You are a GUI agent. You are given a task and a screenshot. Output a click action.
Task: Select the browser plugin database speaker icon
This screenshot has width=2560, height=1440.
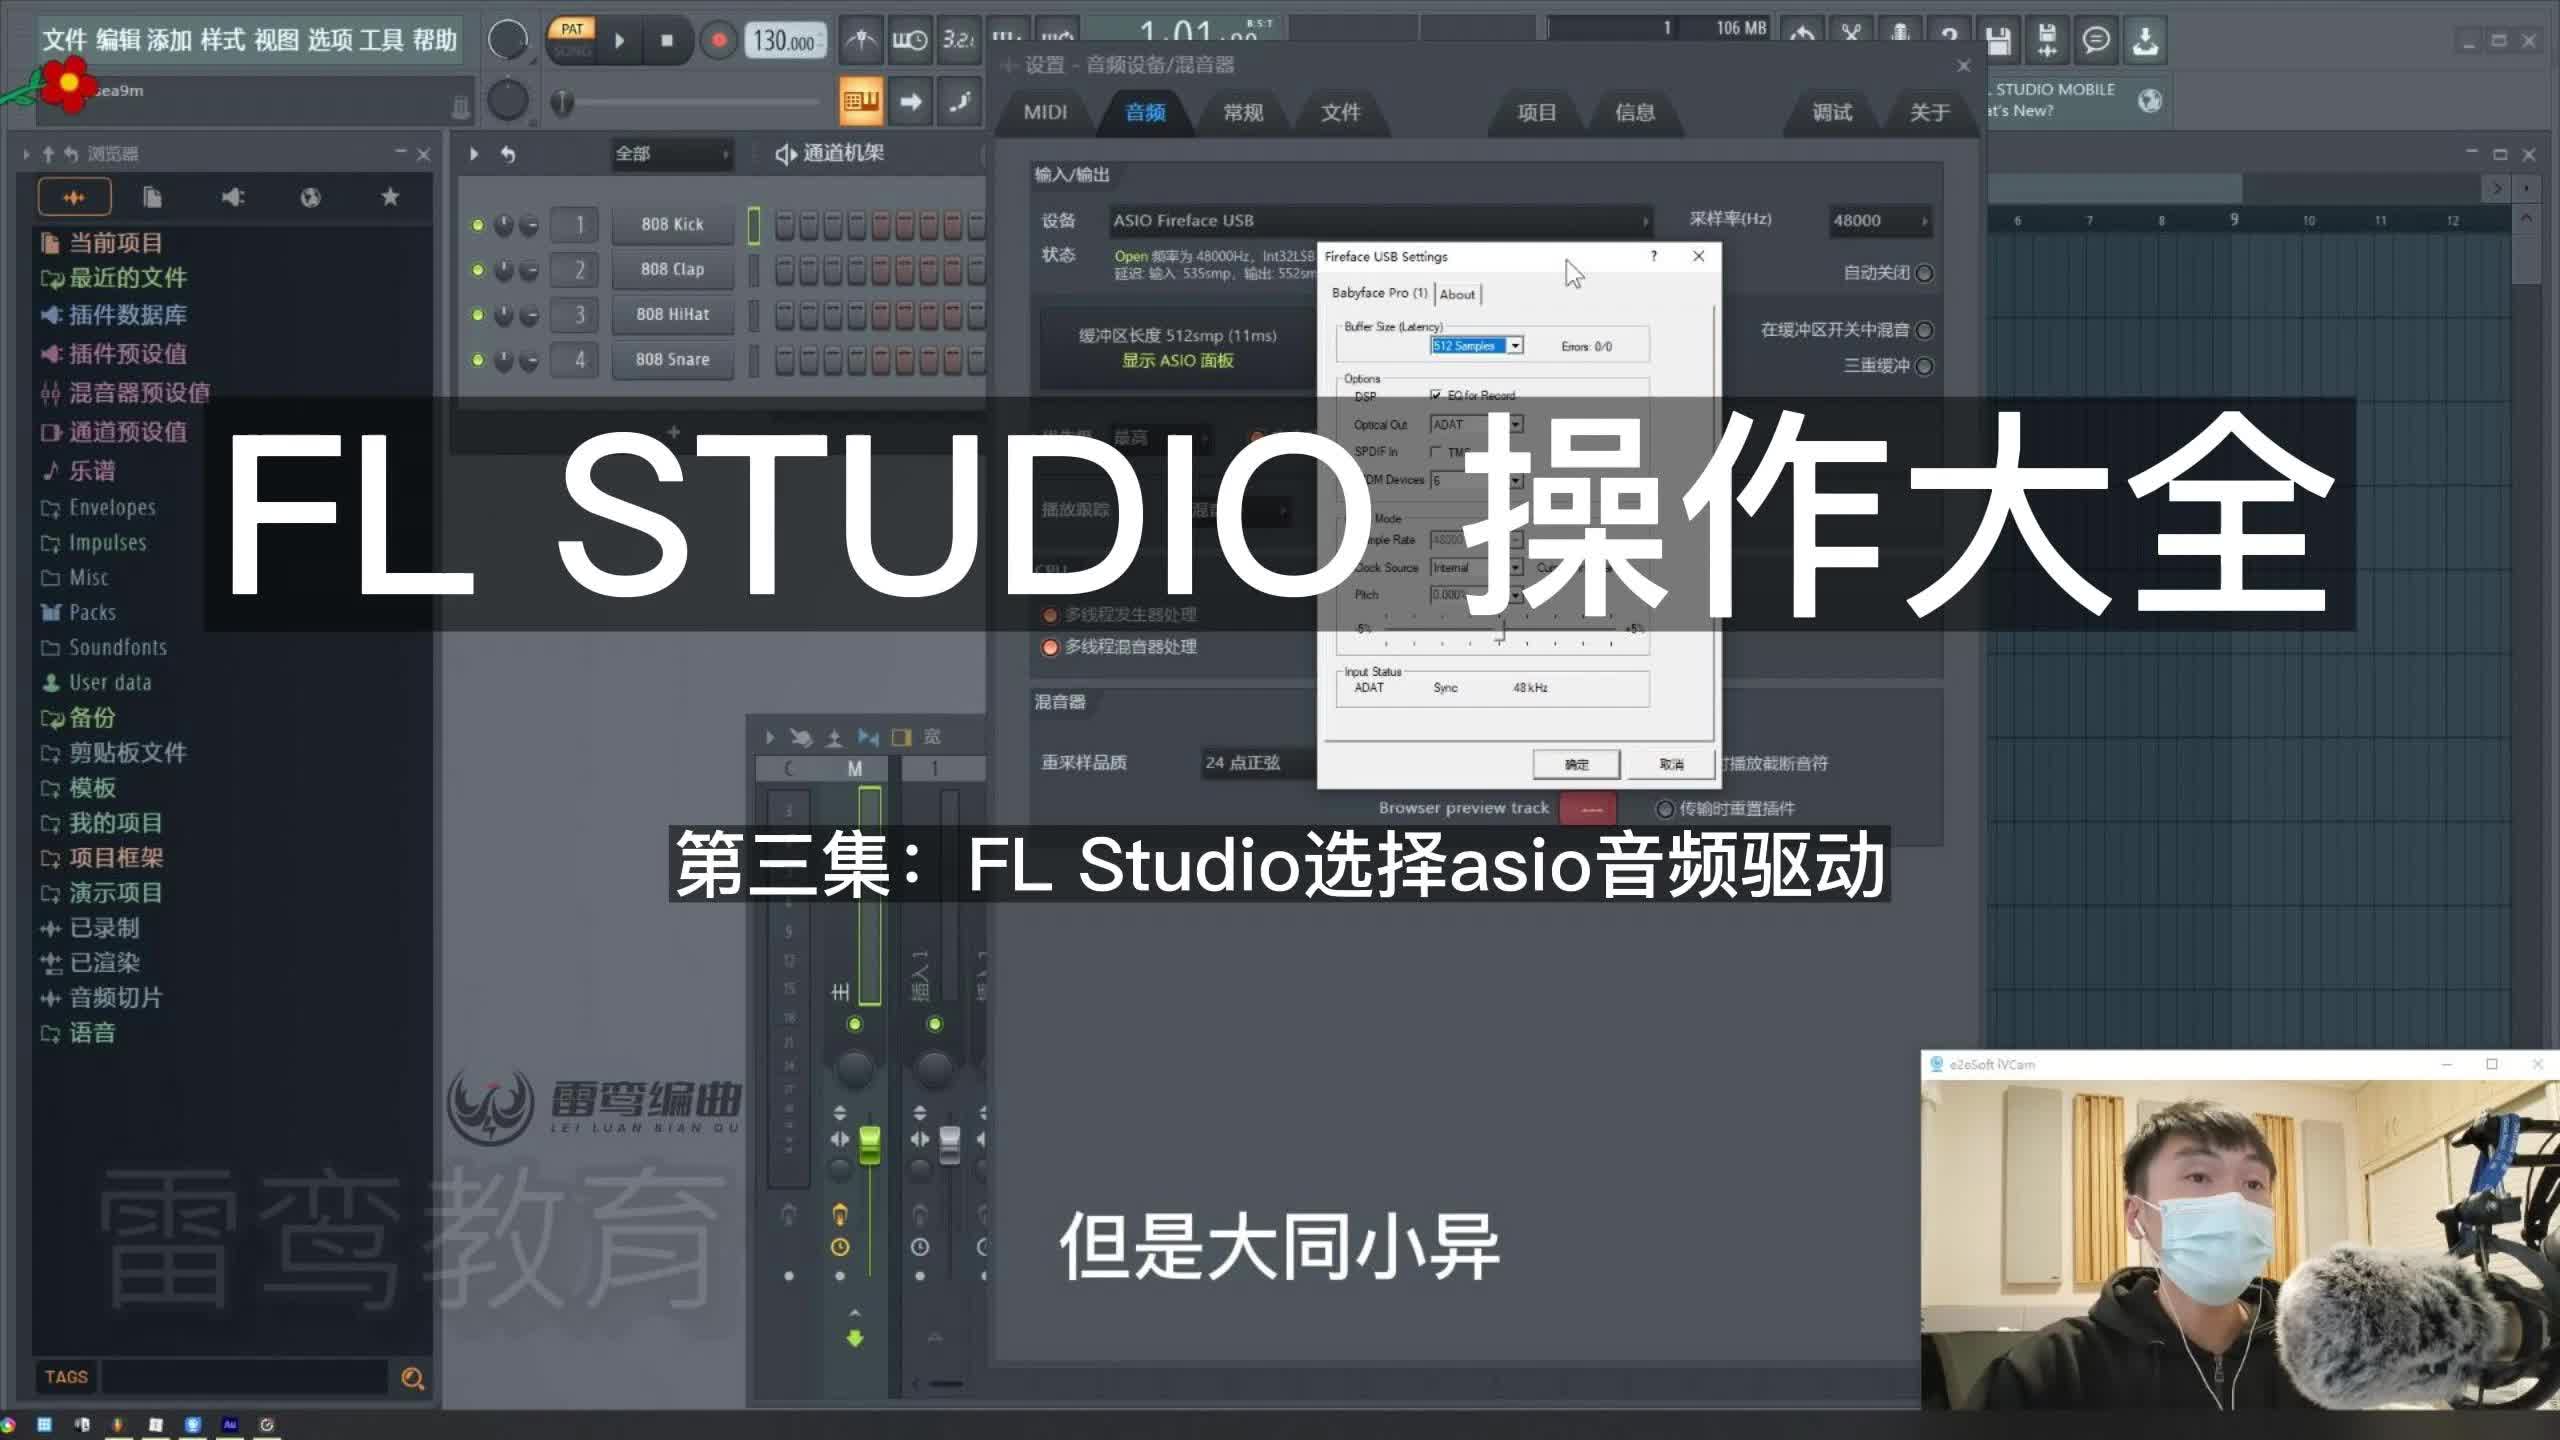(x=232, y=197)
